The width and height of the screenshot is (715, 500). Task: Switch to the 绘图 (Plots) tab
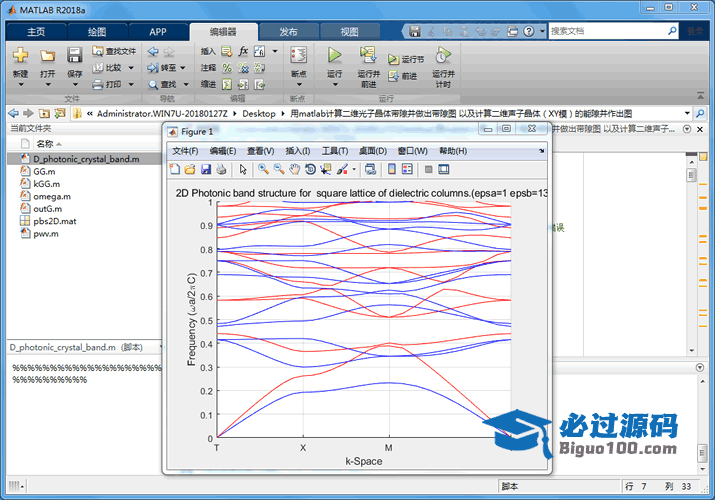point(97,31)
